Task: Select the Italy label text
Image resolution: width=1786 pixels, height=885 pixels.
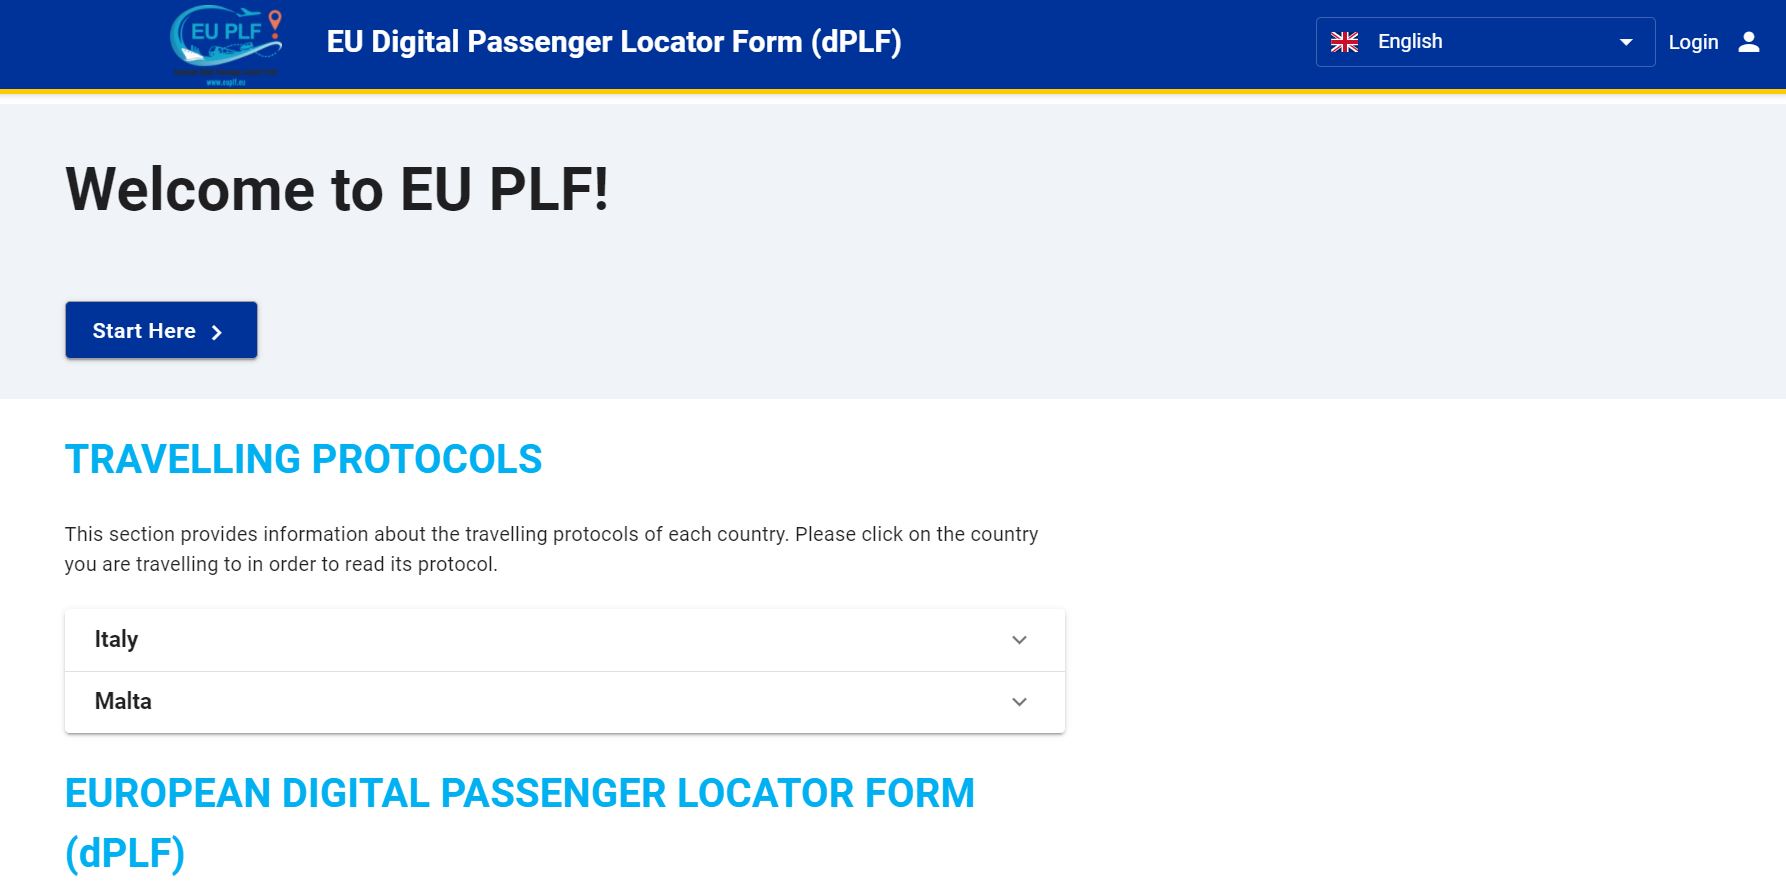Action: pos(116,640)
